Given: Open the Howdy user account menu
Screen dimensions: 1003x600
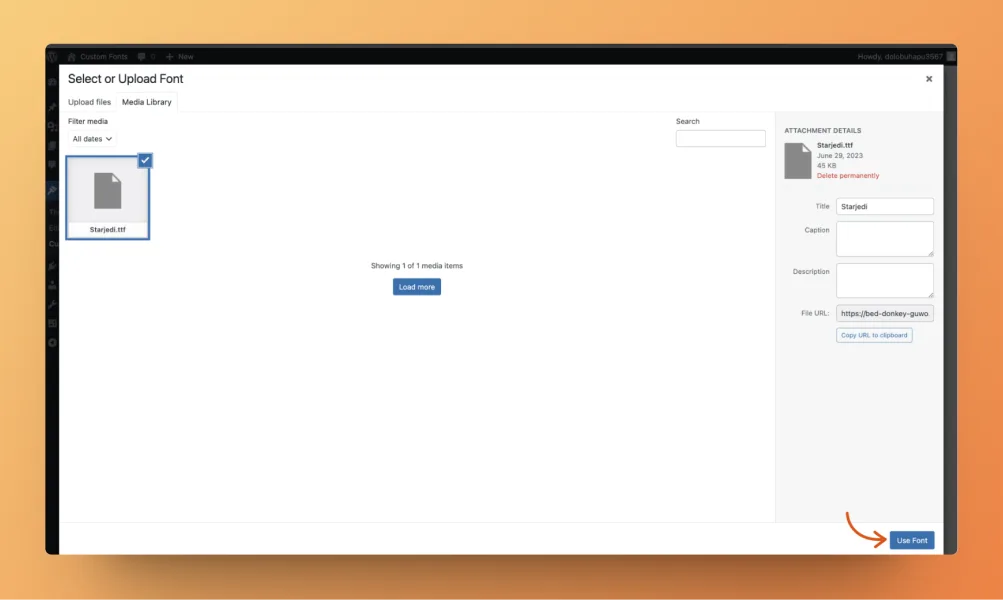Looking at the screenshot, I should pos(900,56).
